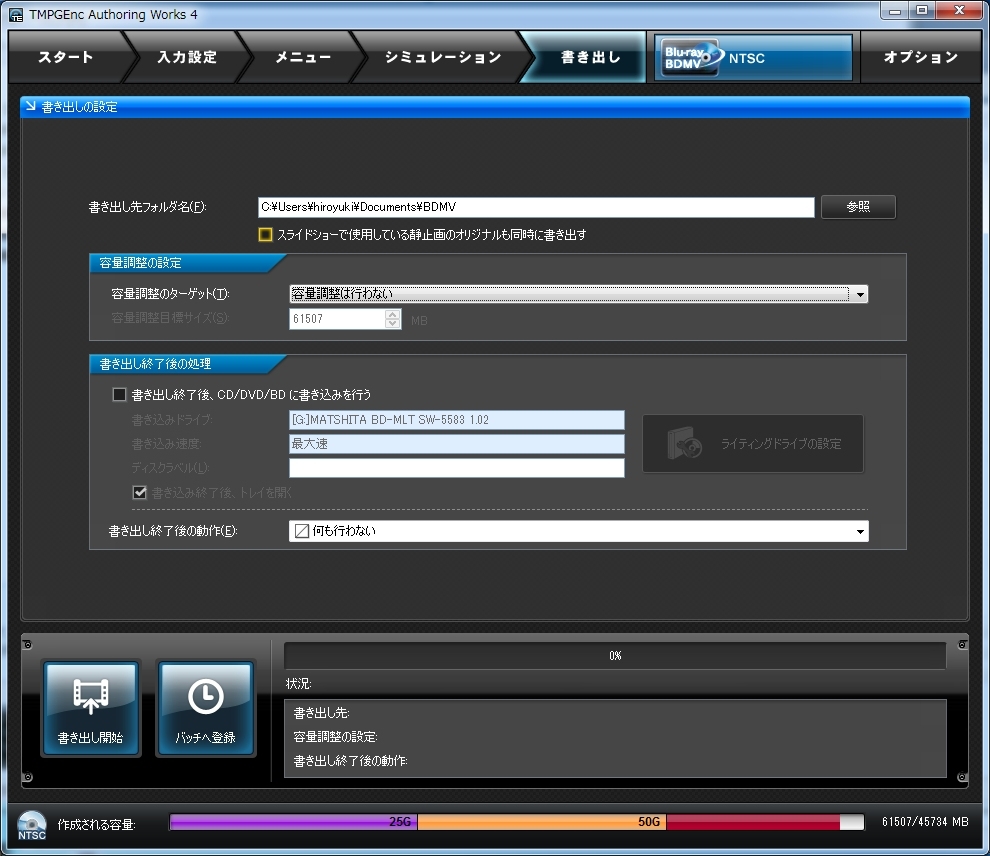990x856 pixels.
Task: Click the 作成される容量 capacity bar
Action: point(516,822)
